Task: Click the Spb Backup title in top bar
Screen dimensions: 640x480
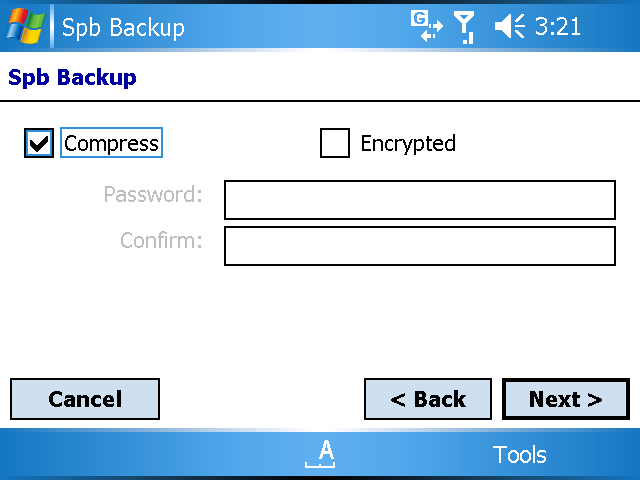Action: [123, 28]
